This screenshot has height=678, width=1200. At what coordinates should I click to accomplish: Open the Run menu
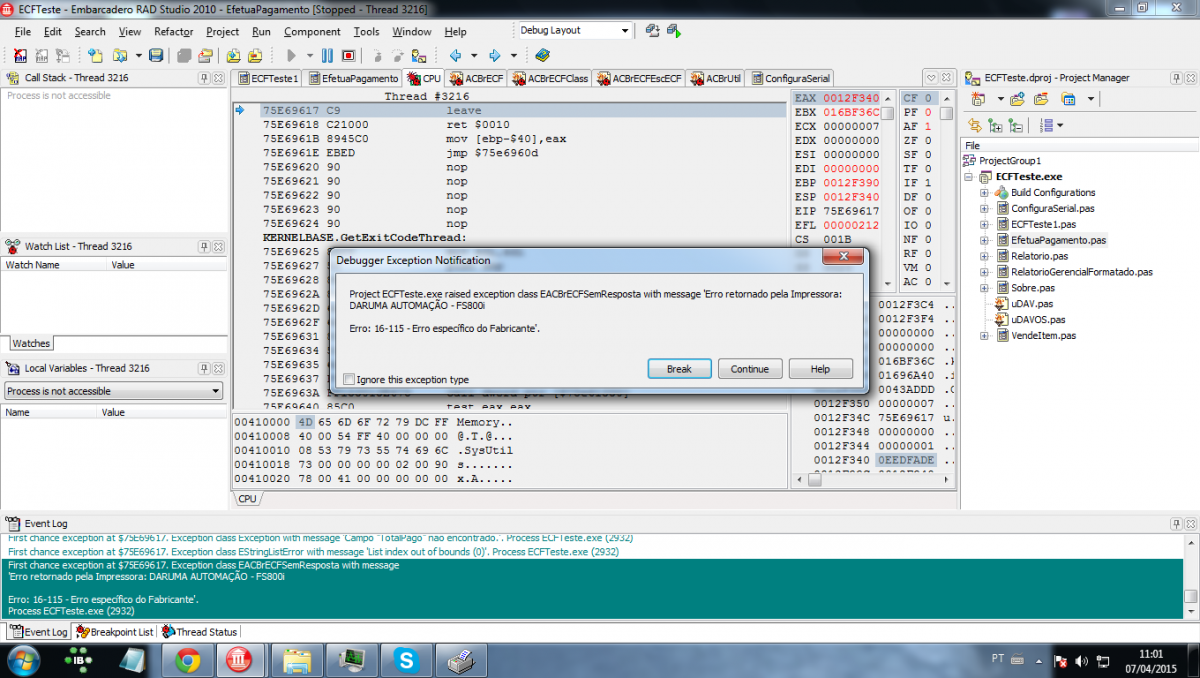coord(261,31)
